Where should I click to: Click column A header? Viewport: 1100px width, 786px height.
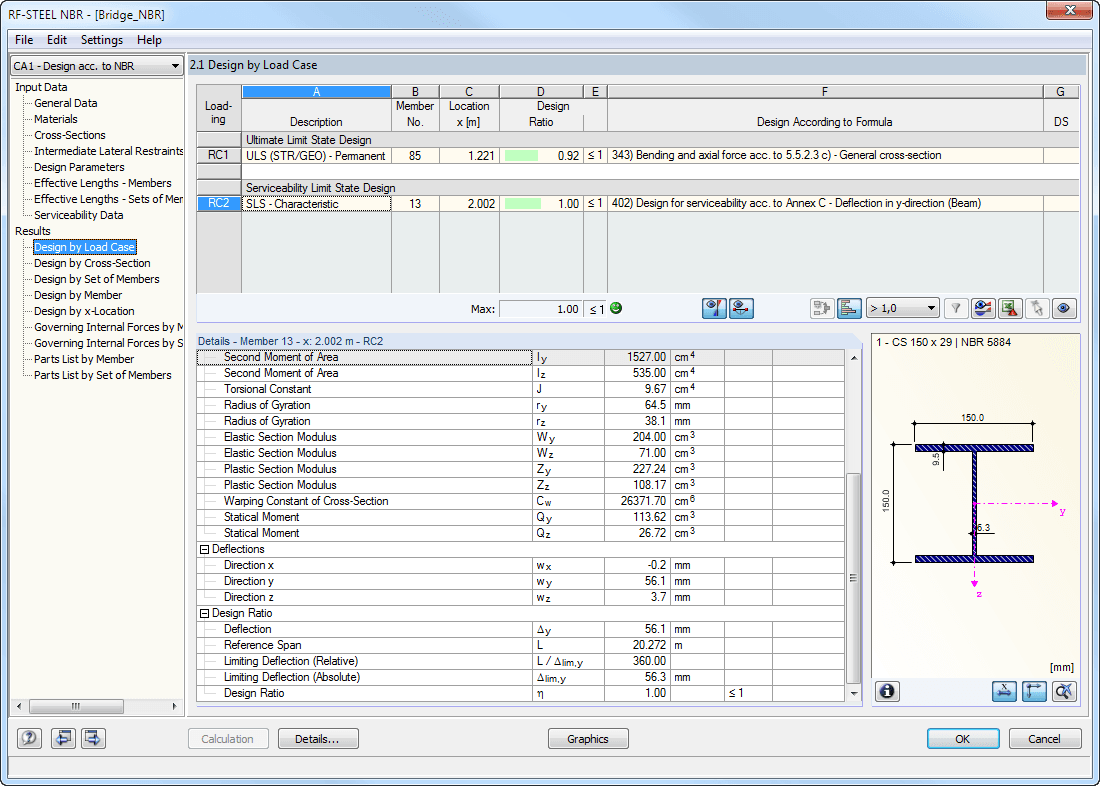click(x=316, y=92)
